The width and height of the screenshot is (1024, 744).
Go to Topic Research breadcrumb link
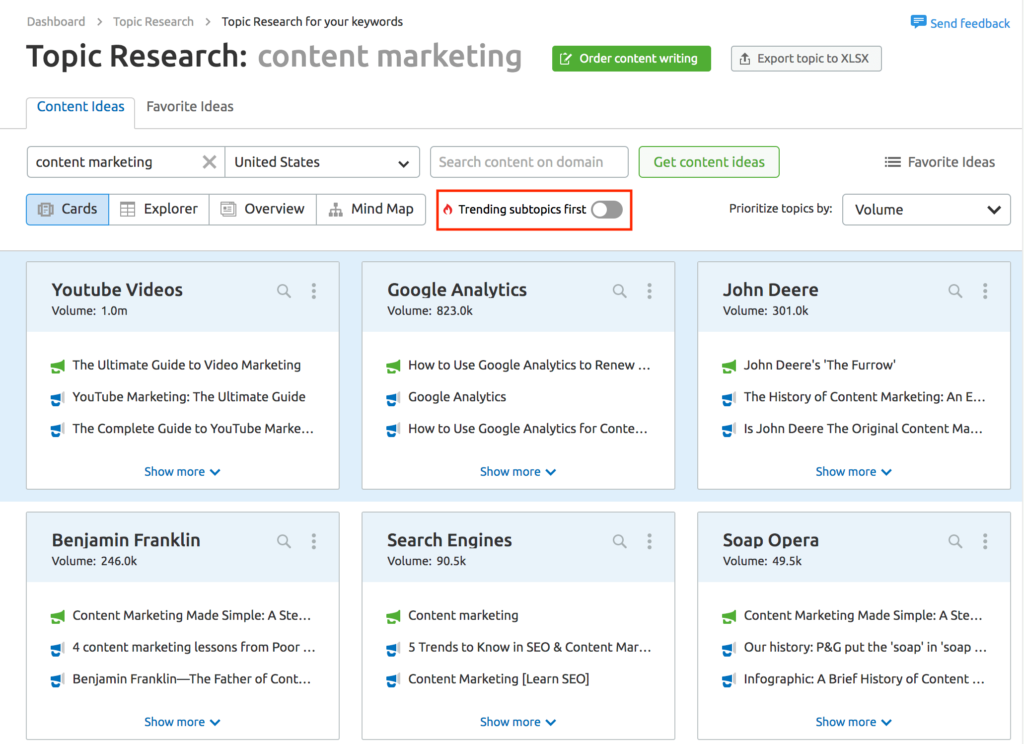click(153, 22)
